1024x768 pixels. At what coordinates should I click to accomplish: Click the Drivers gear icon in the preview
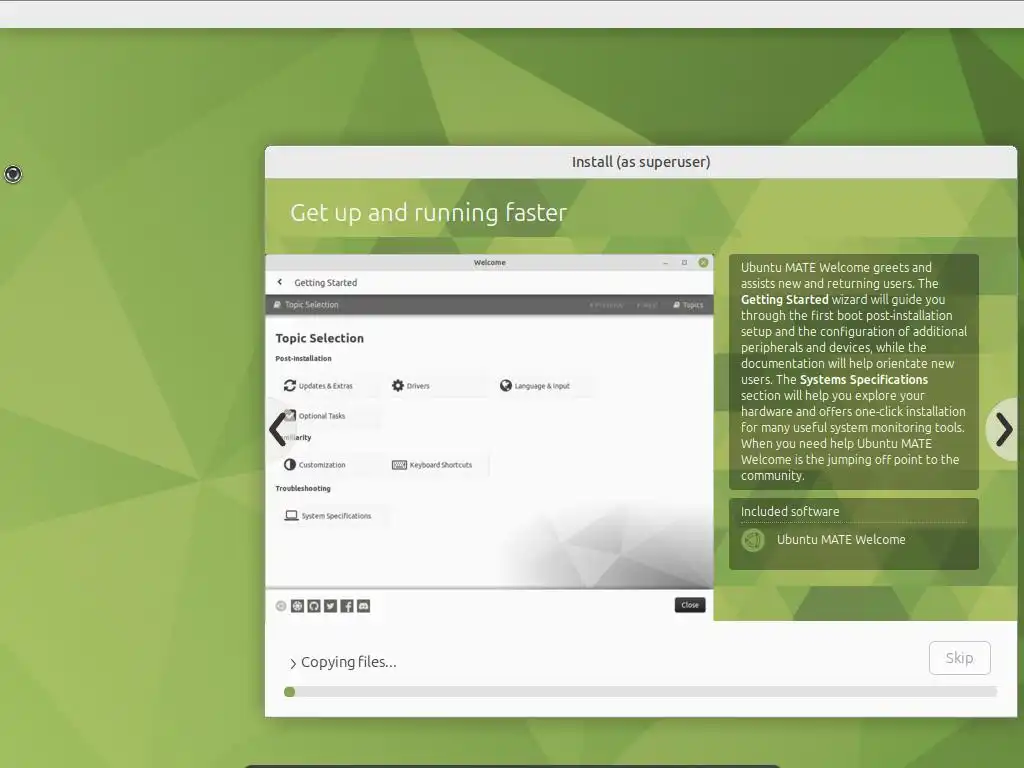398,385
